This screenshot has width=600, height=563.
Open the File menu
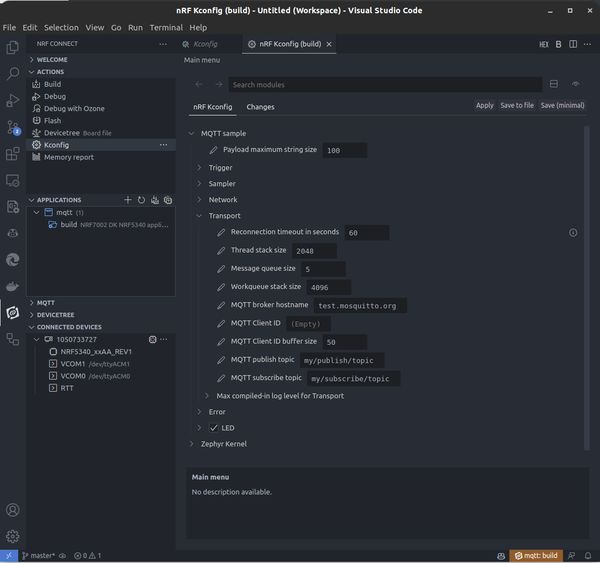(x=9, y=28)
